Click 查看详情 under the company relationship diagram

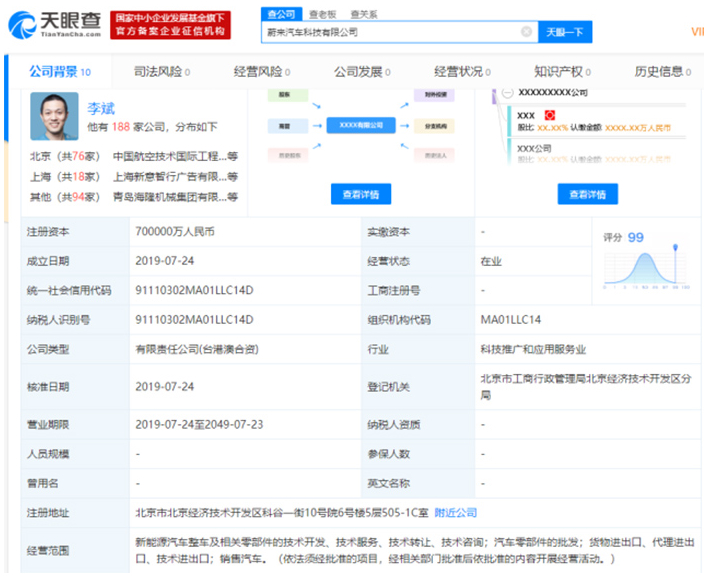click(x=361, y=194)
